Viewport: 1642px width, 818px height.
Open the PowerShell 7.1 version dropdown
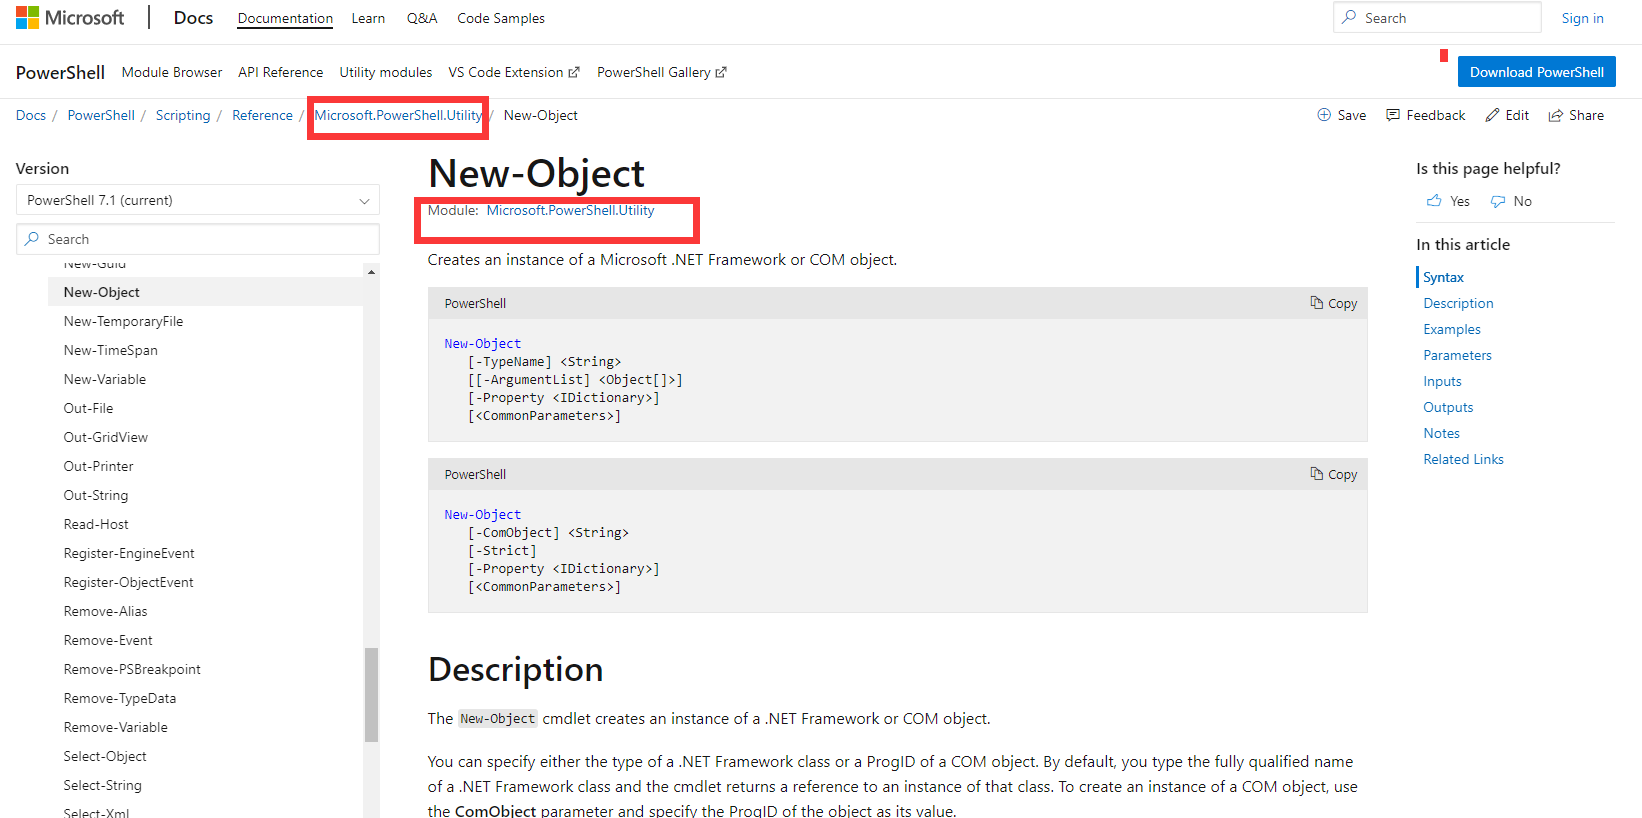198,200
